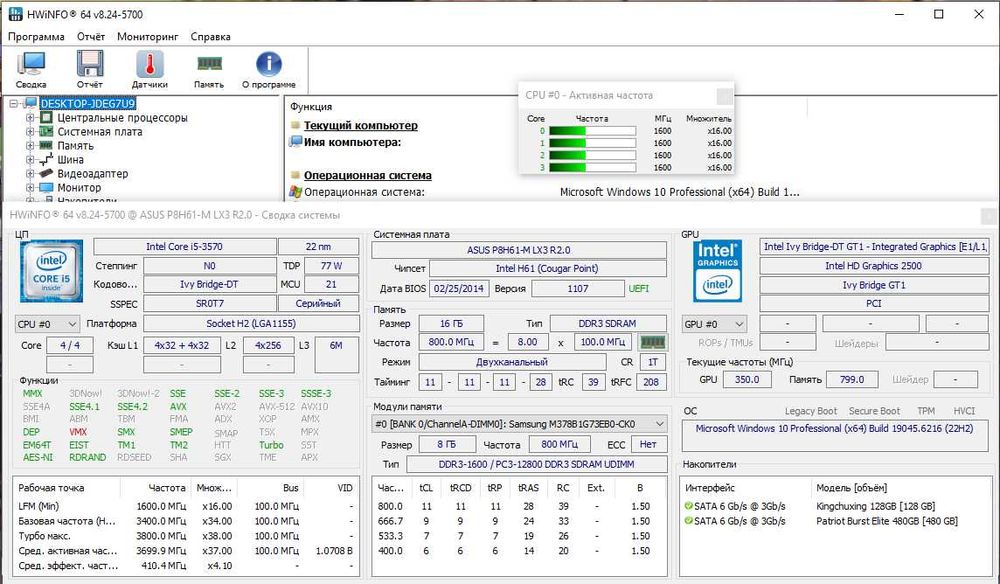Click Secure Boot label in ОС section
Viewport: 1000px width, 584px height.
[874, 411]
